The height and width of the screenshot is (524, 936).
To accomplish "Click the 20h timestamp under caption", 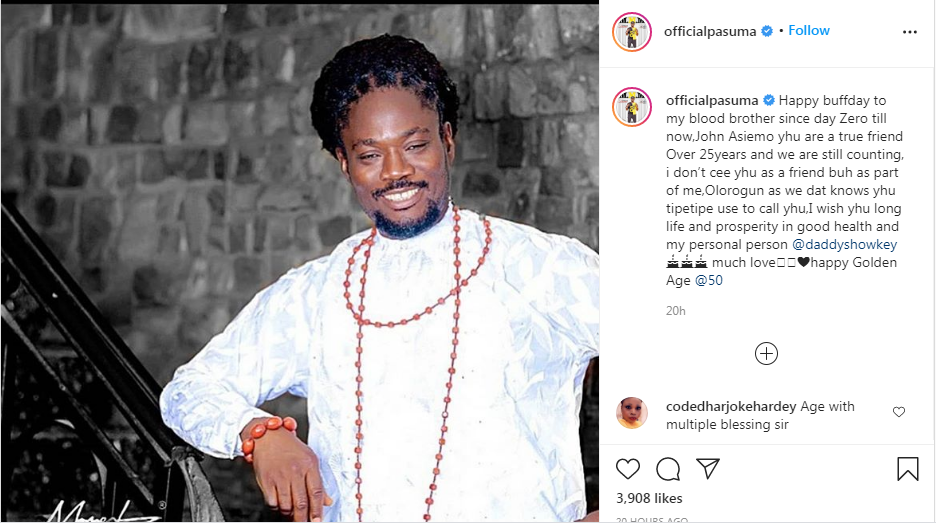I will pos(676,310).
